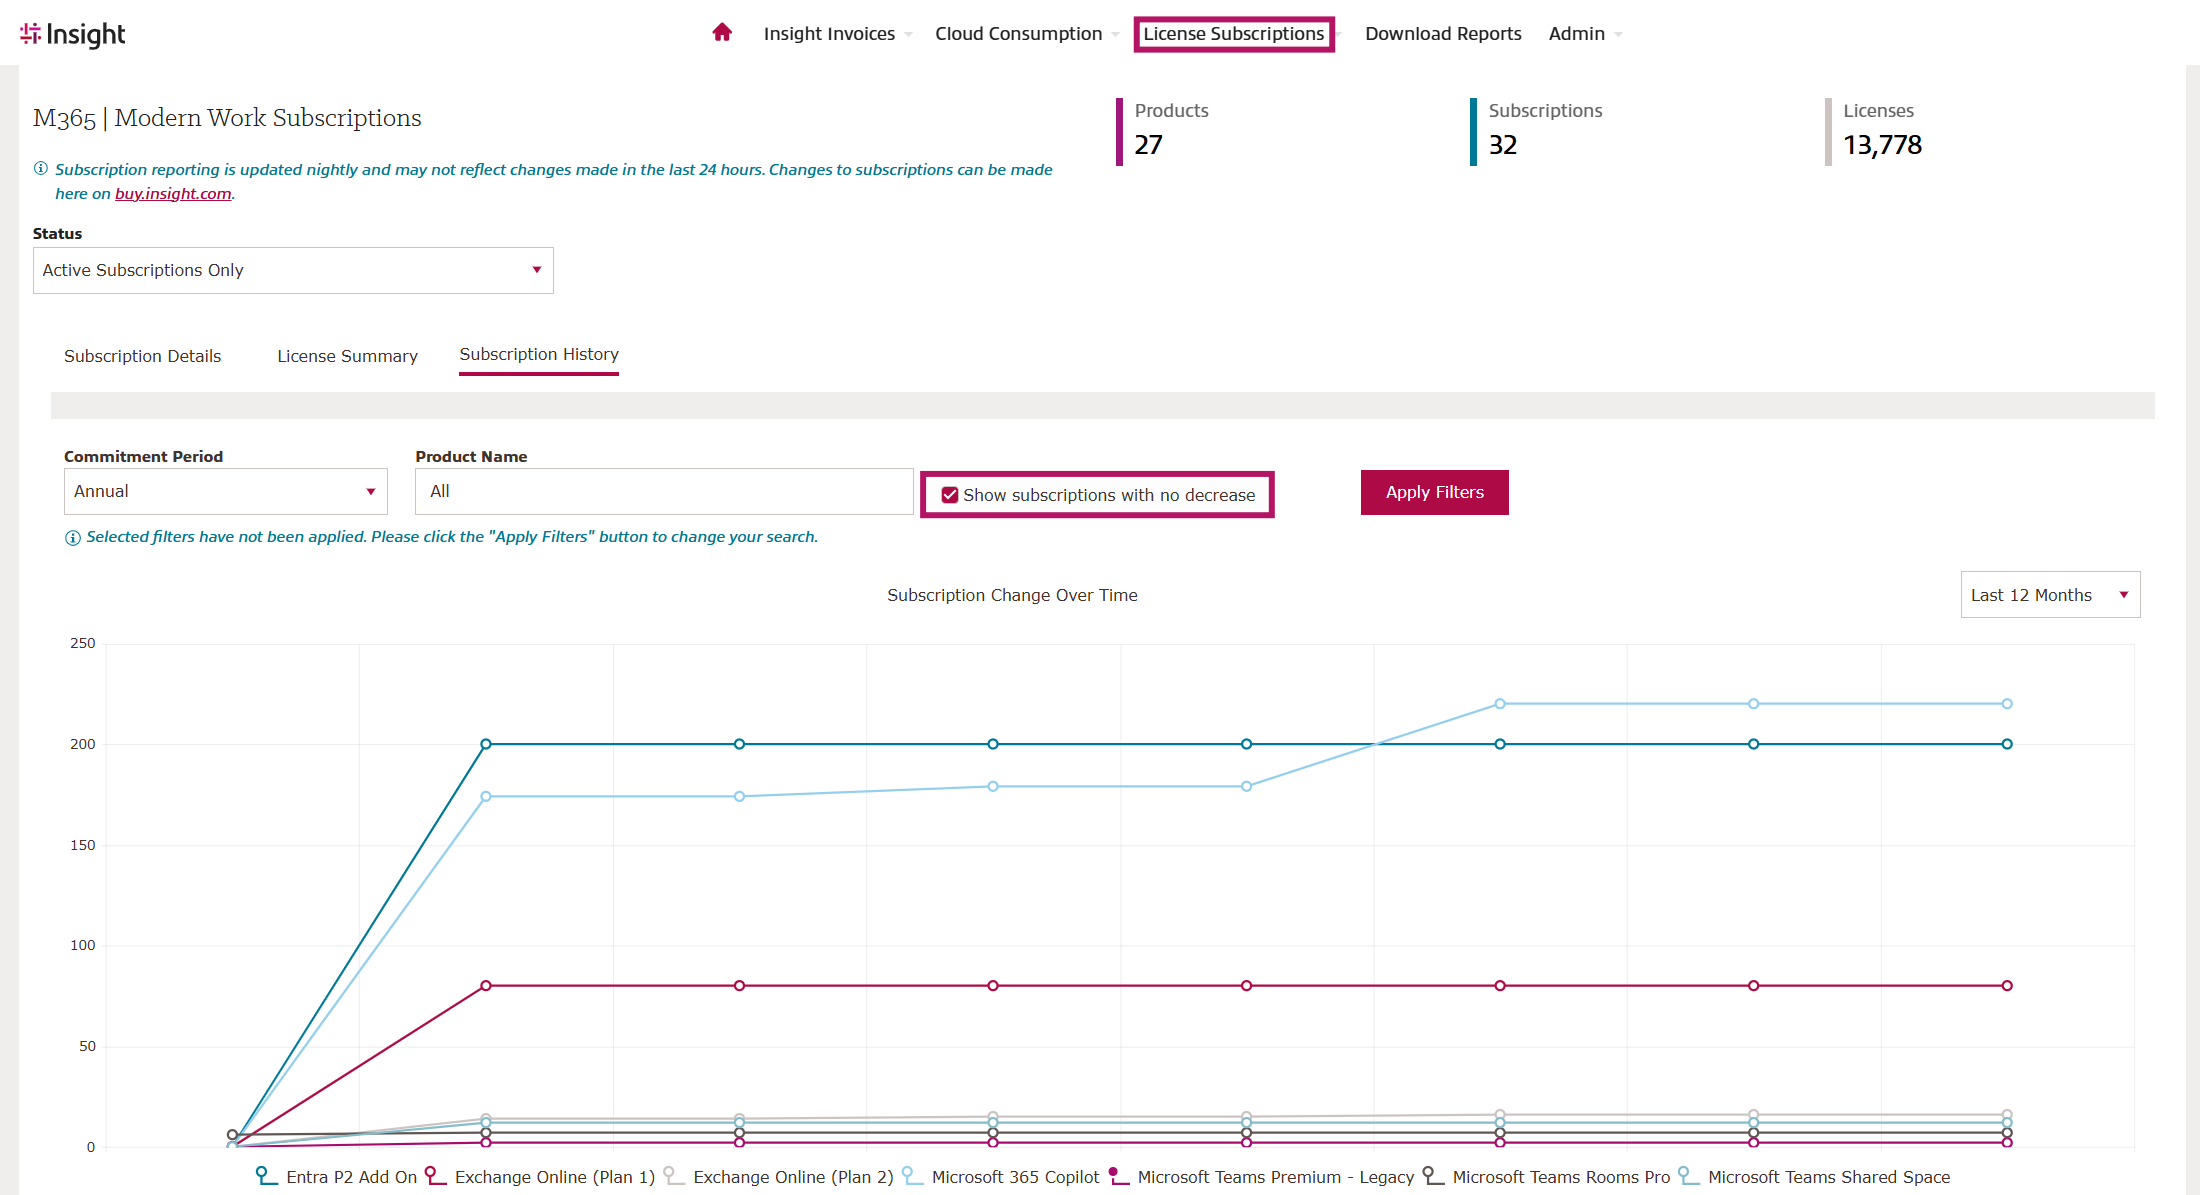Click the last point of the teal 200 line
Screen dimensions: 2200x1195
coord(2006,744)
